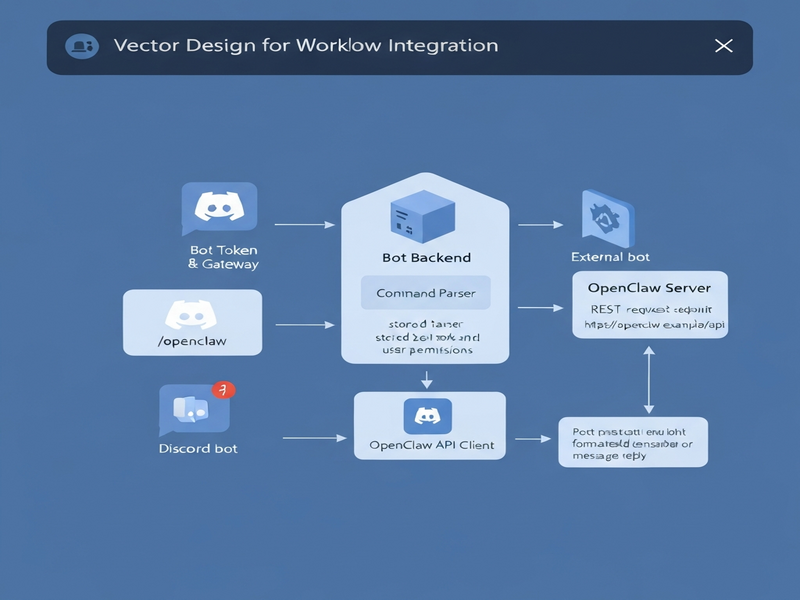The height and width of the screenshot is (600, 800).
Task: Select the package cube icon on Bot Backend
Action: 426,215
